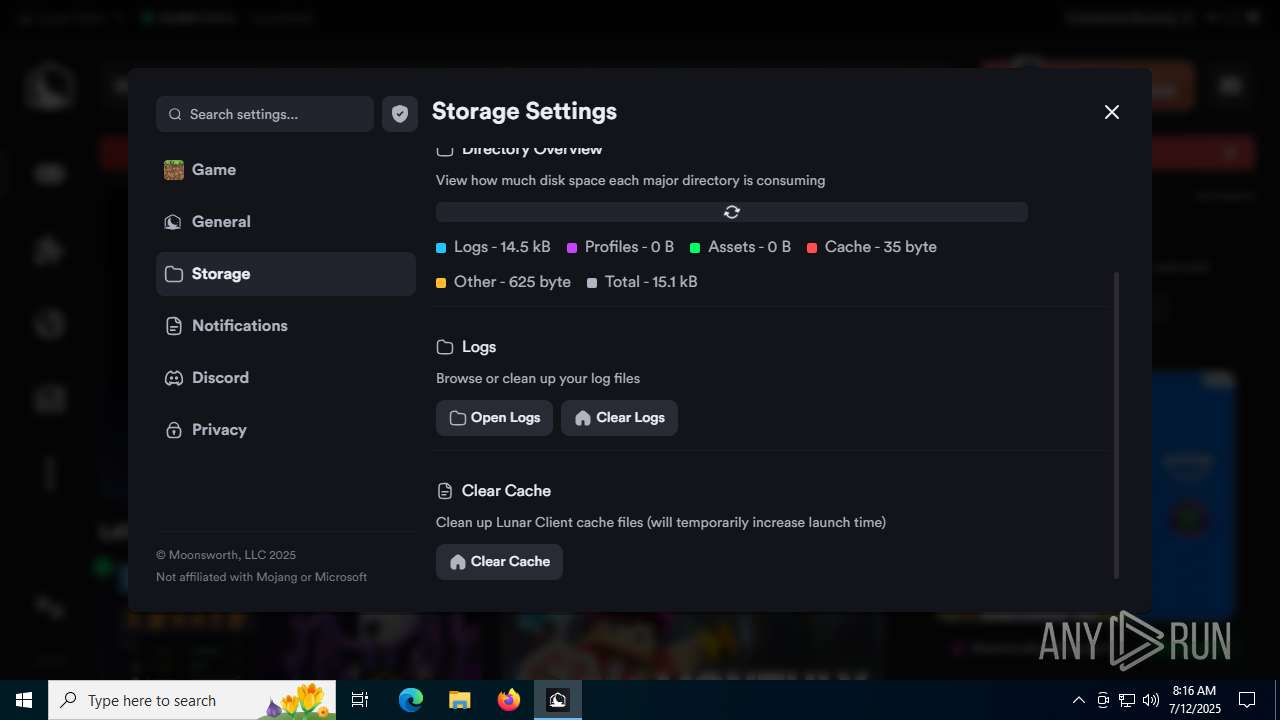Click 'Cache - 35 byte' text
Screen dimensions: 1280x720
pos(881,247)
